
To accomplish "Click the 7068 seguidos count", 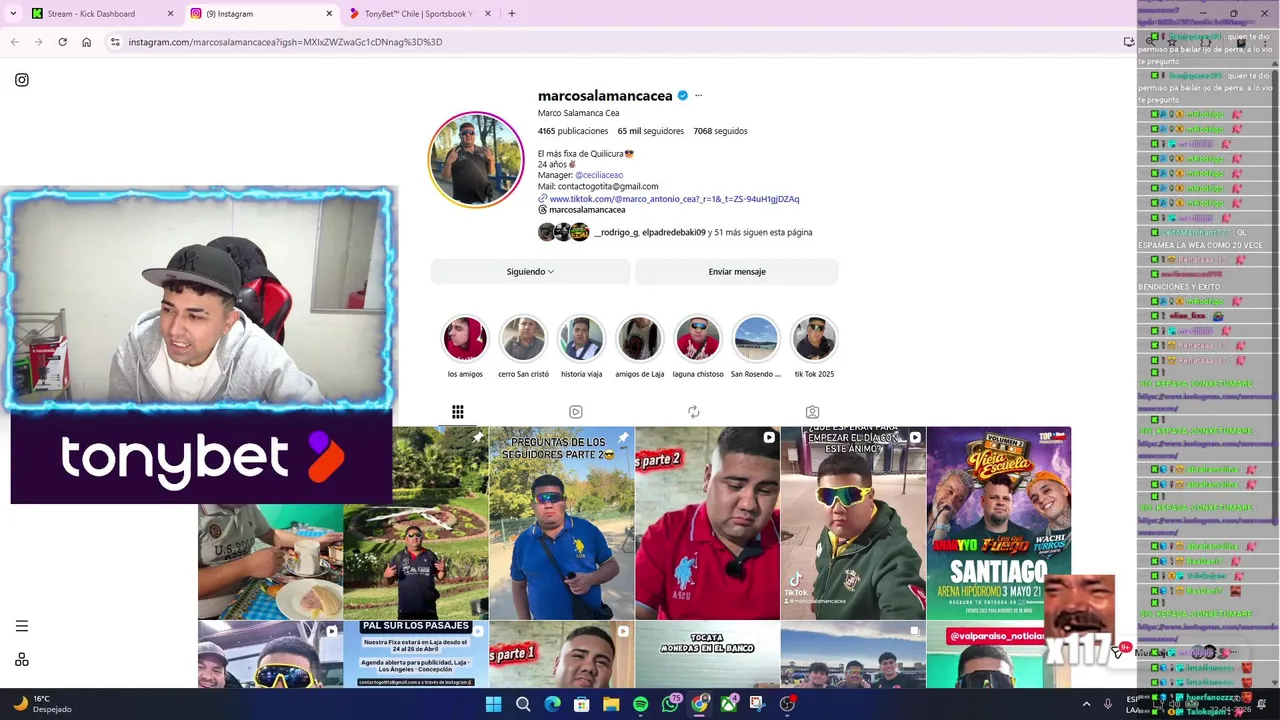I will tap(720, 131).
